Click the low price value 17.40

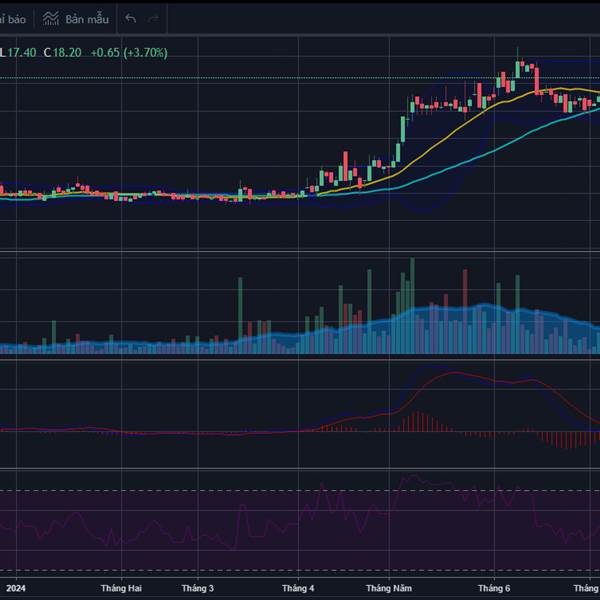22,52
